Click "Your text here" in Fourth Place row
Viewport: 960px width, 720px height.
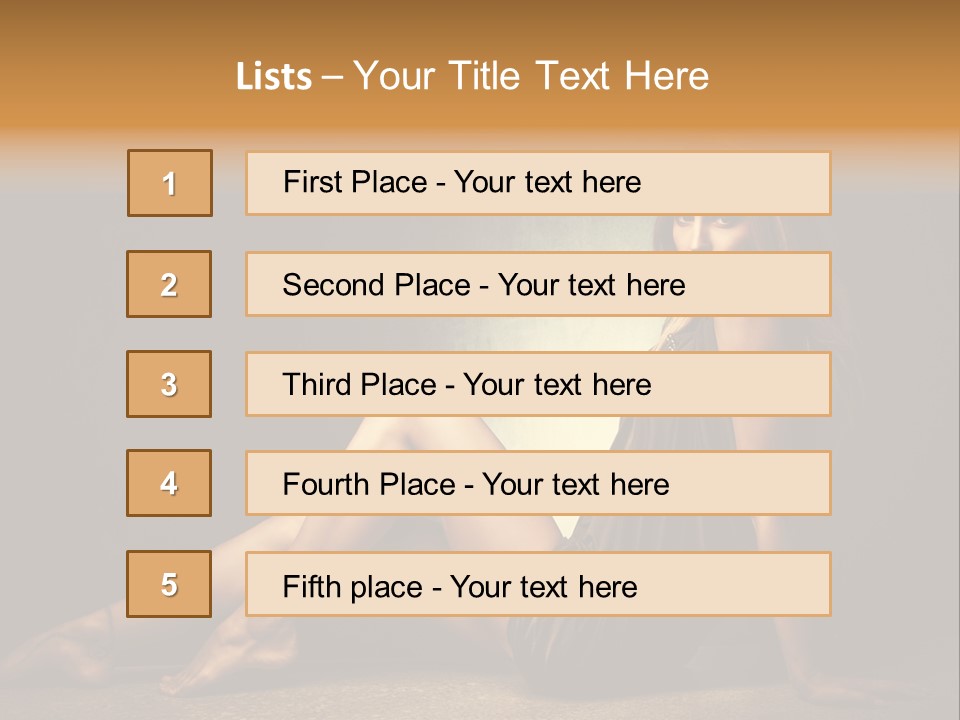pyautogui.click(x=575, y=485)
